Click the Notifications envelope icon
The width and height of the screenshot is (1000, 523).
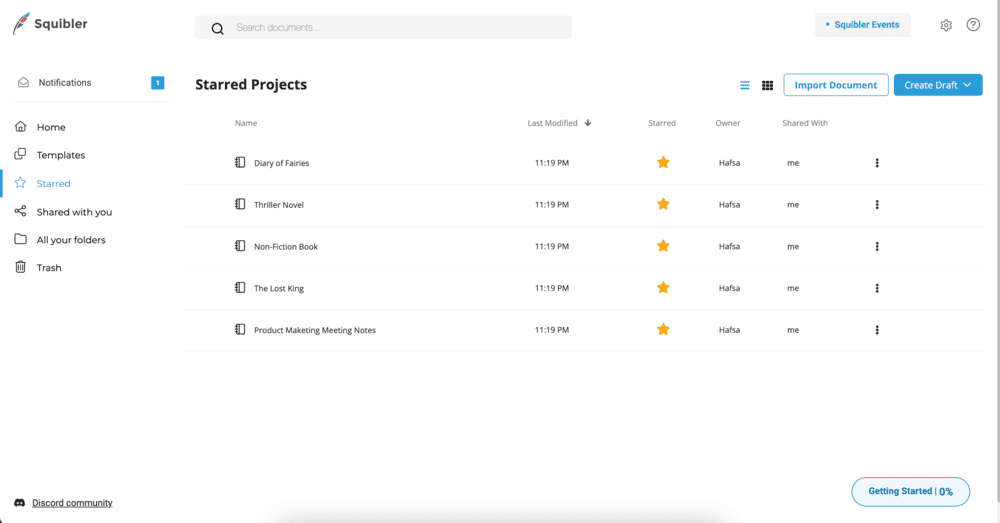(24, 82)
